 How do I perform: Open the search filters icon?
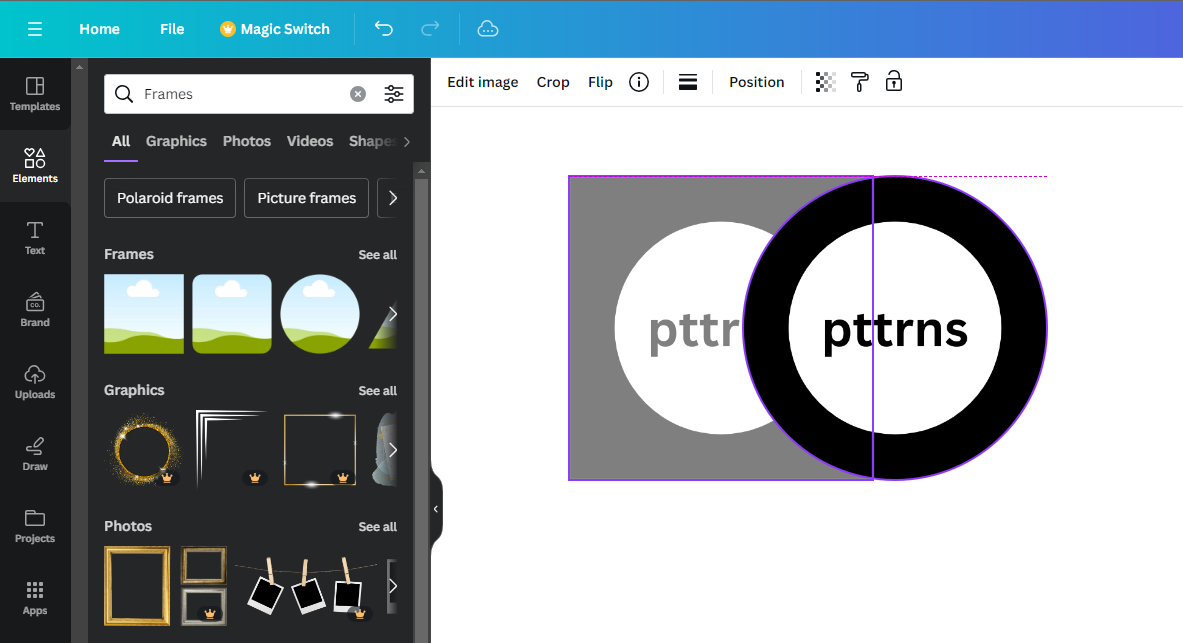tap(394, 94)
